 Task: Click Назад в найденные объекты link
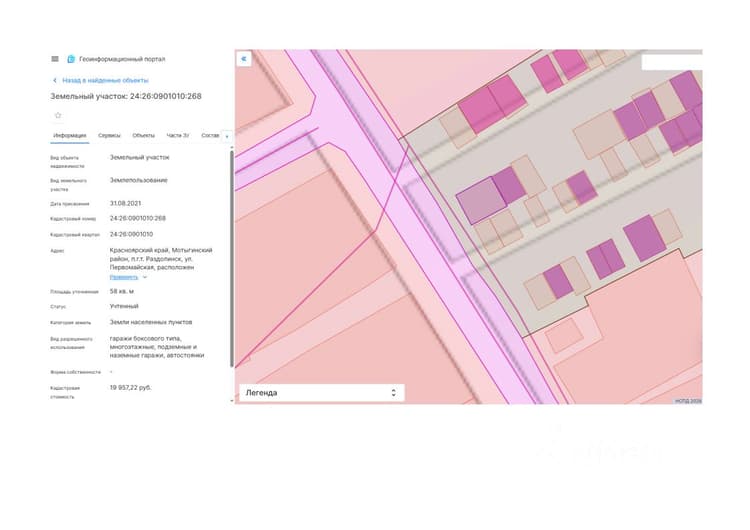point(105,80)
